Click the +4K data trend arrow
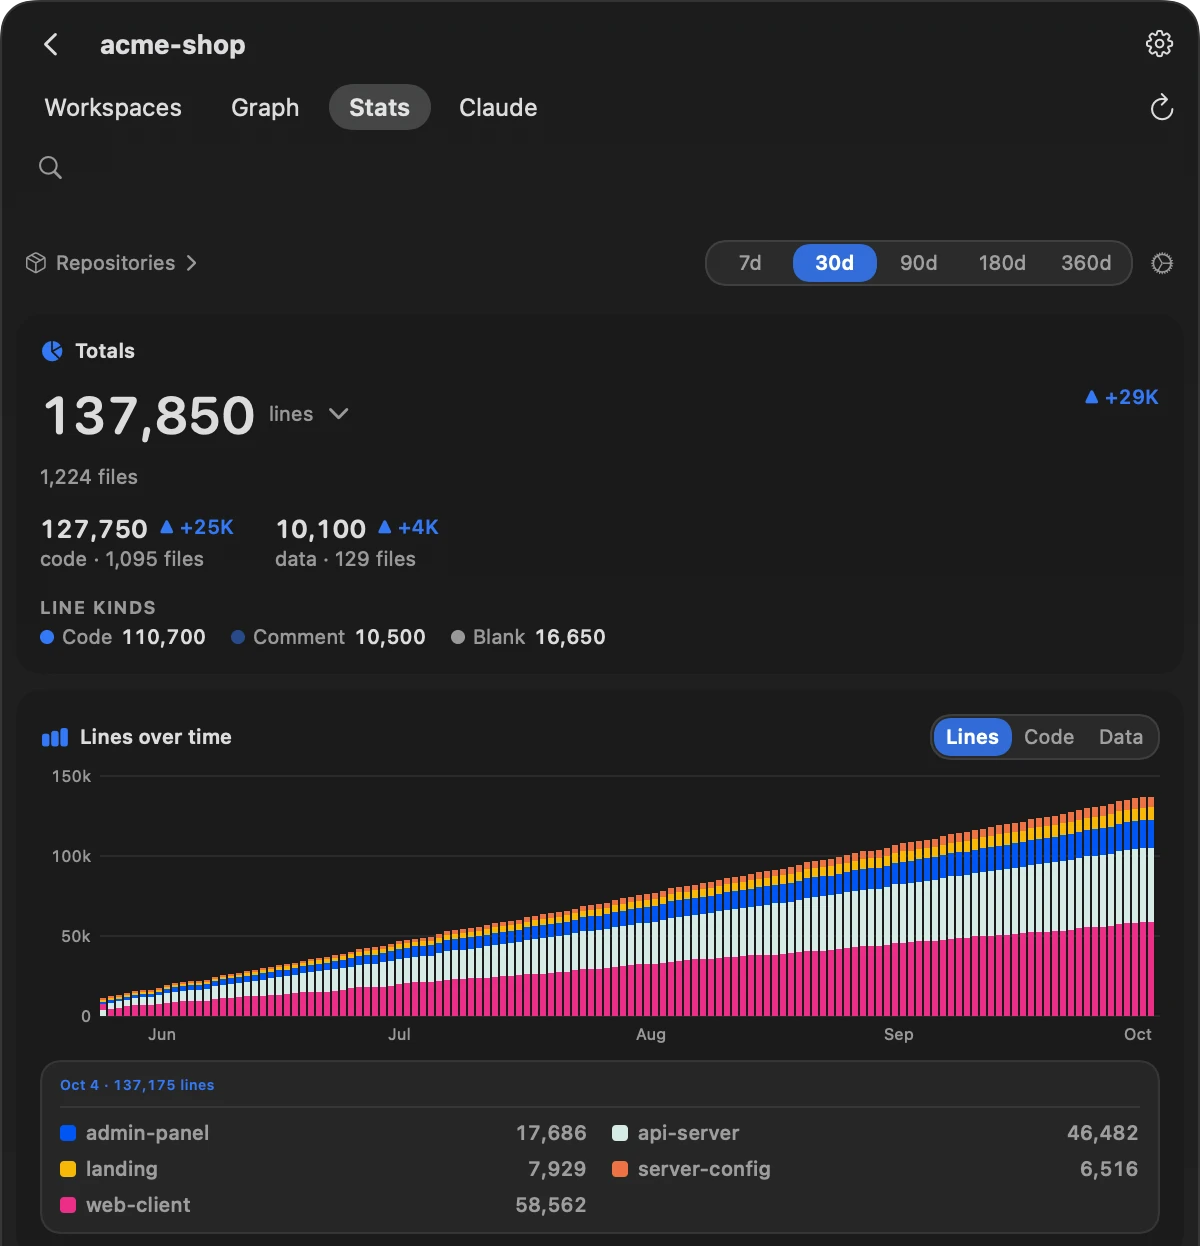The width and height of the screenshot is (1200, 1246). (x=385, y=527)
